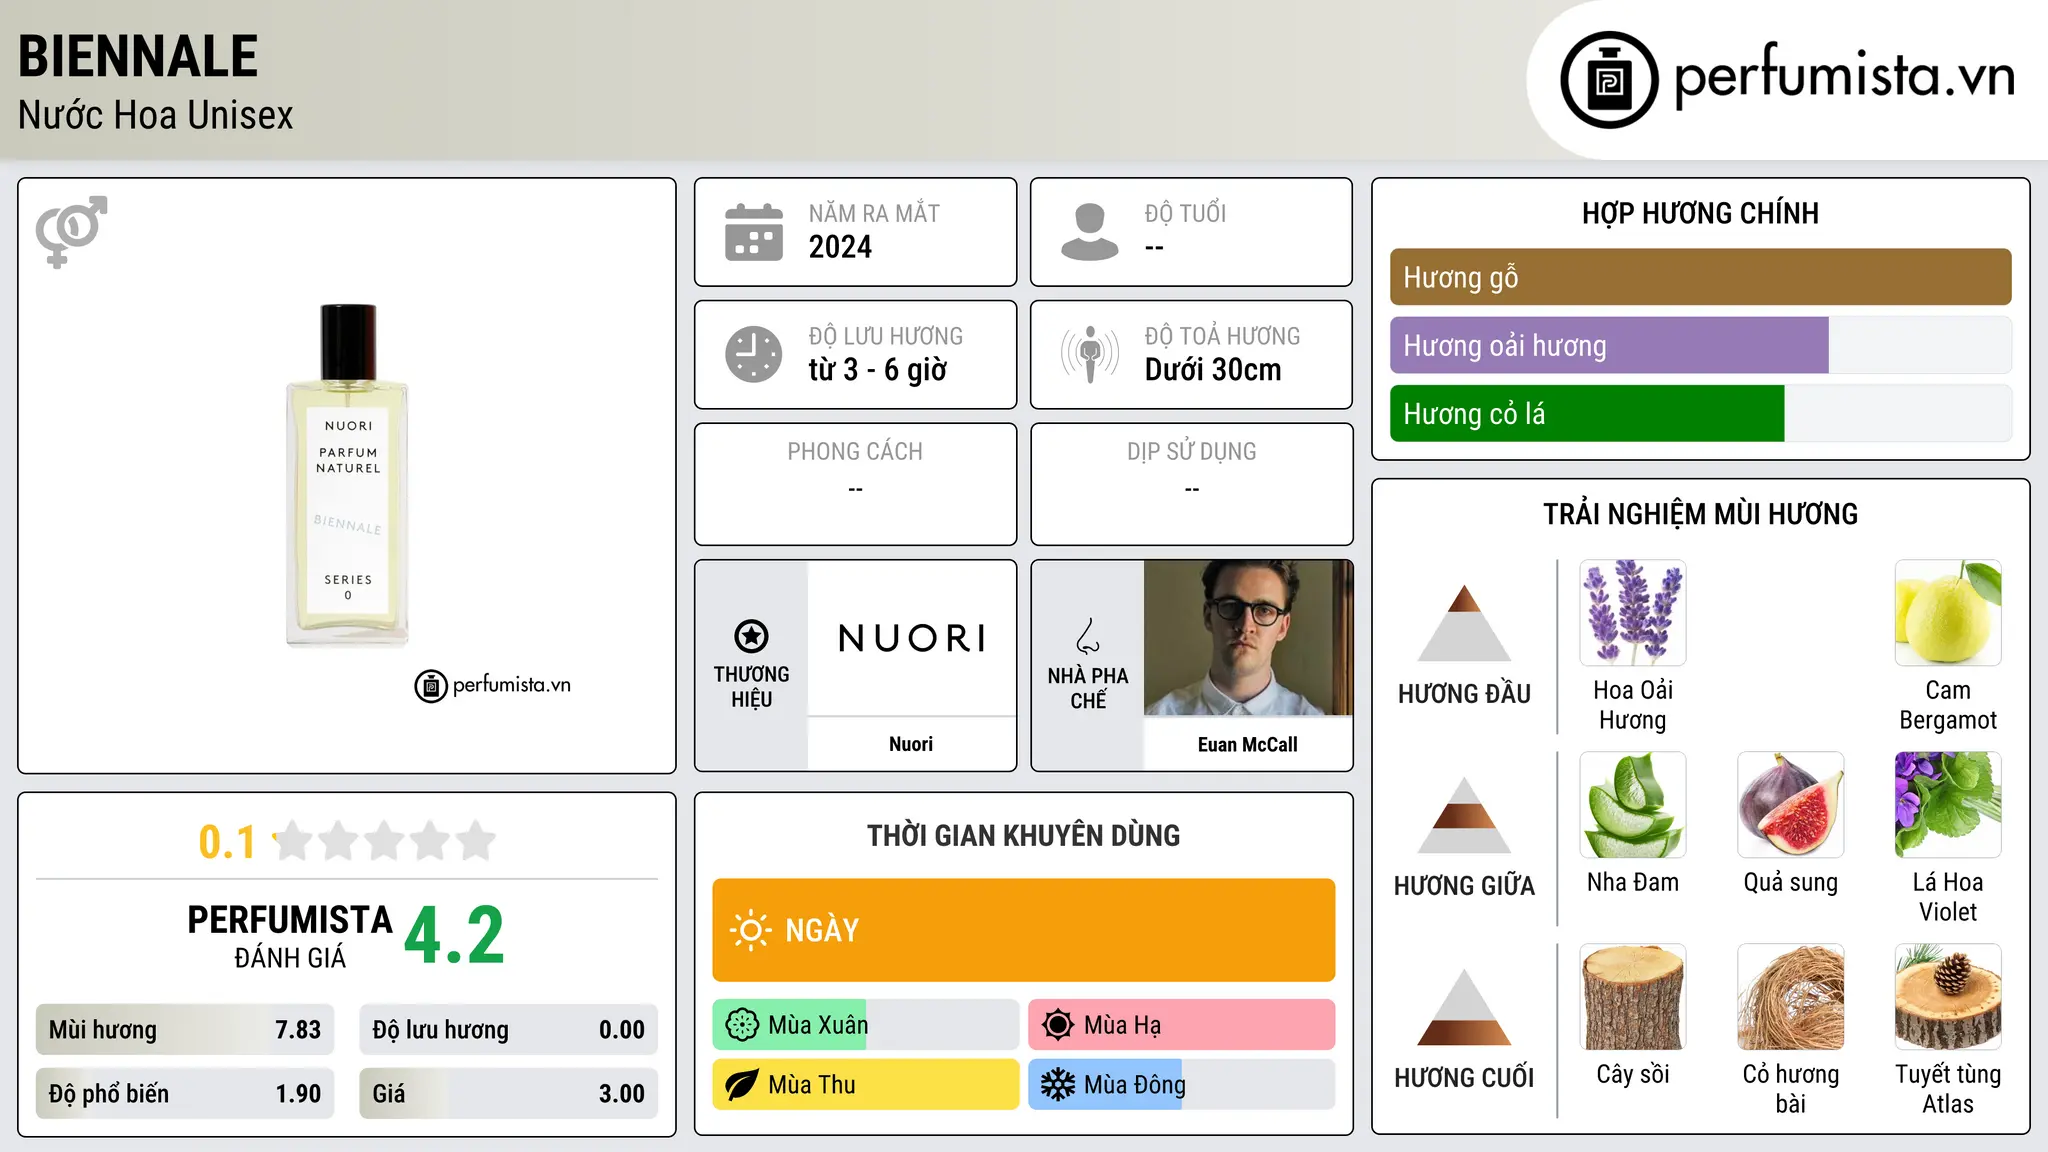Image resolution: width=2048 pixels, height=1152 pixels.
Task: Click the Hương đầu label
Action: [x=1464, y=694]
